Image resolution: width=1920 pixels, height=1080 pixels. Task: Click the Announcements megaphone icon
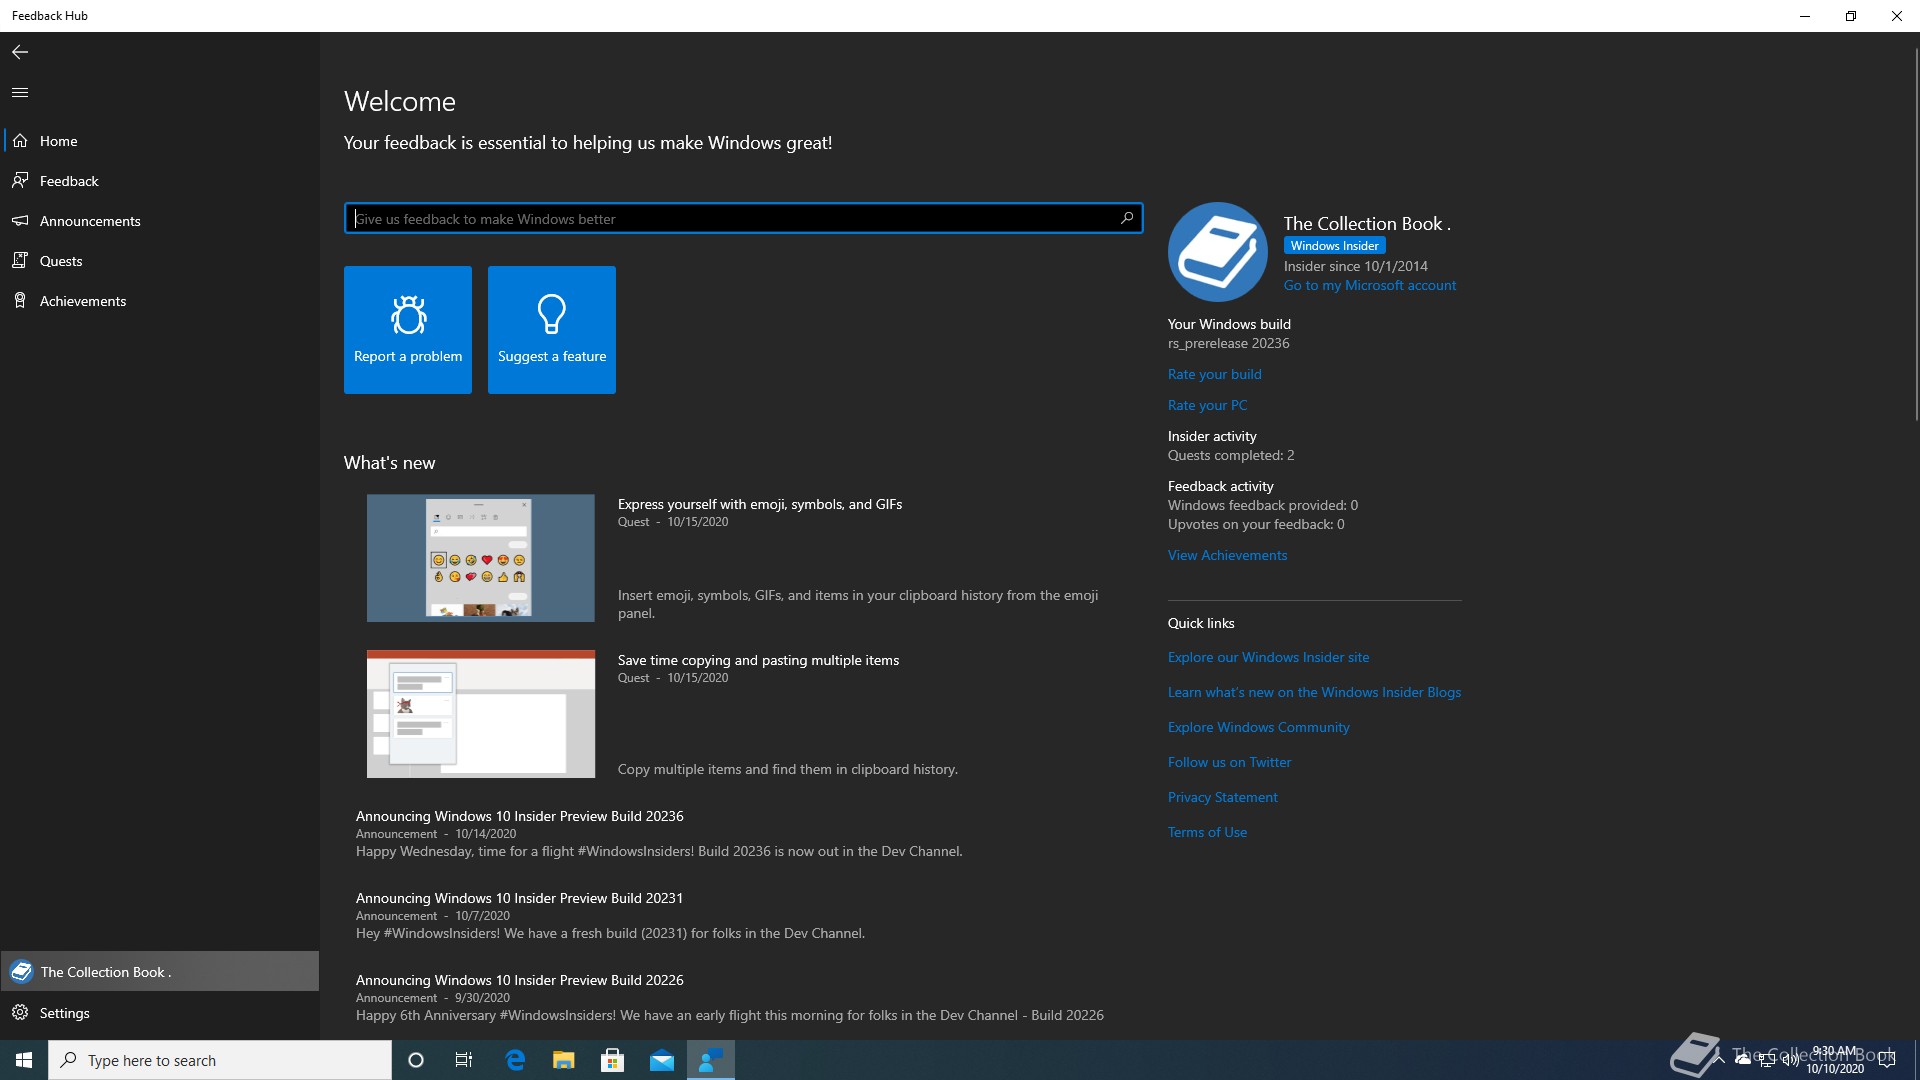(x=20, y=221)
